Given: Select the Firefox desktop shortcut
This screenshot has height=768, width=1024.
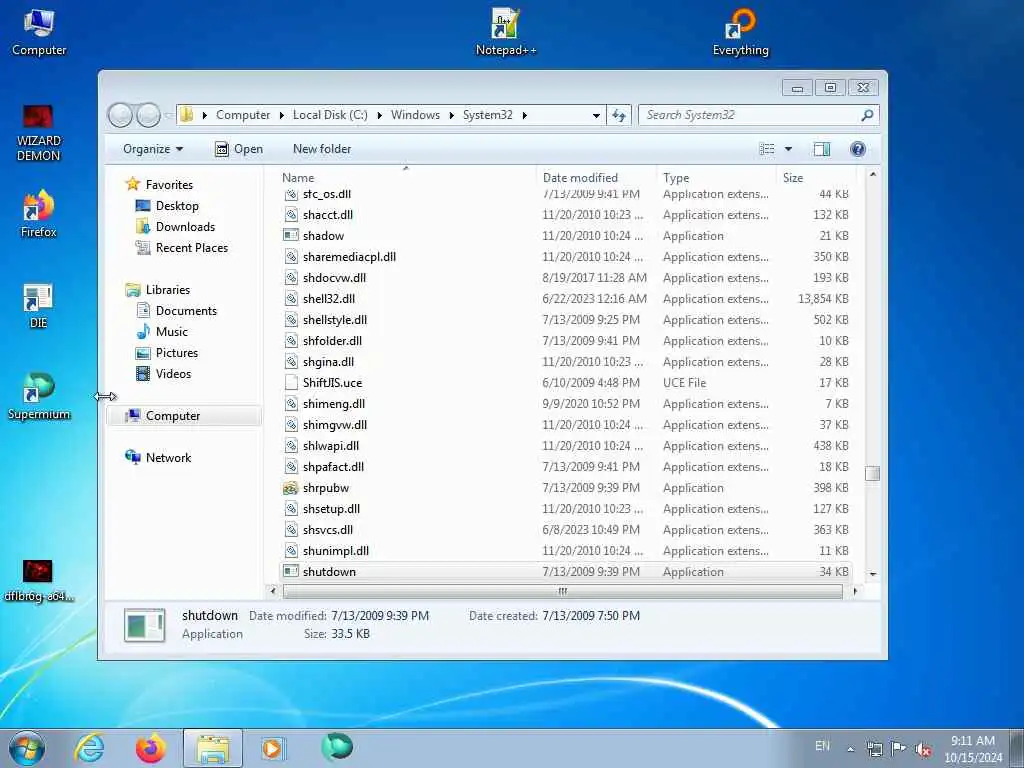Looking at the screenshot, I should coord(39,214).
